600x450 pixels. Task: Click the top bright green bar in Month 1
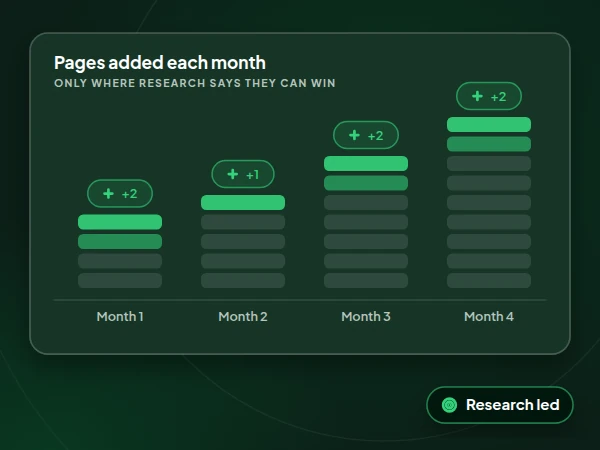pos(120,222)
